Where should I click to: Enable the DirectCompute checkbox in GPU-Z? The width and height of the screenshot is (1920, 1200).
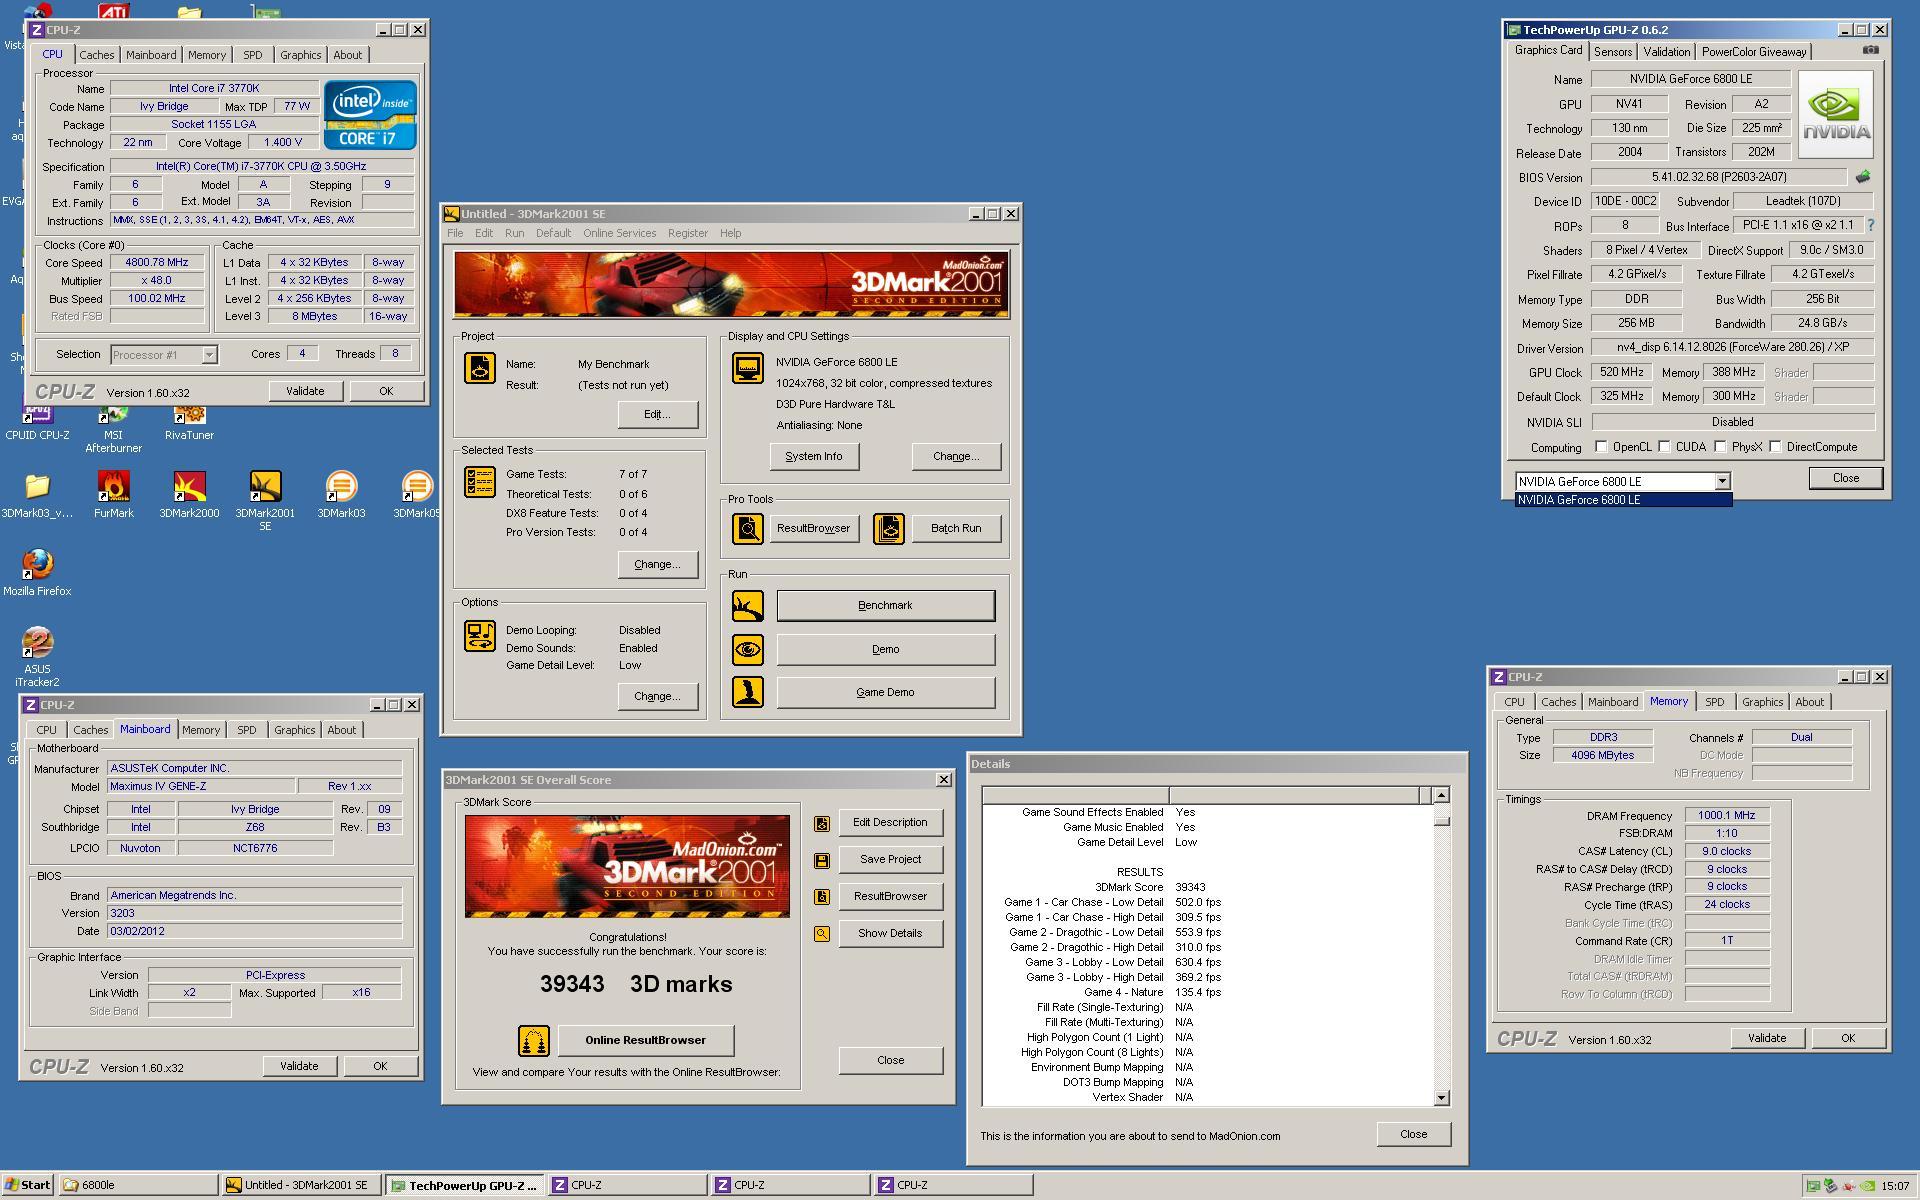(x=1775, y=447)
